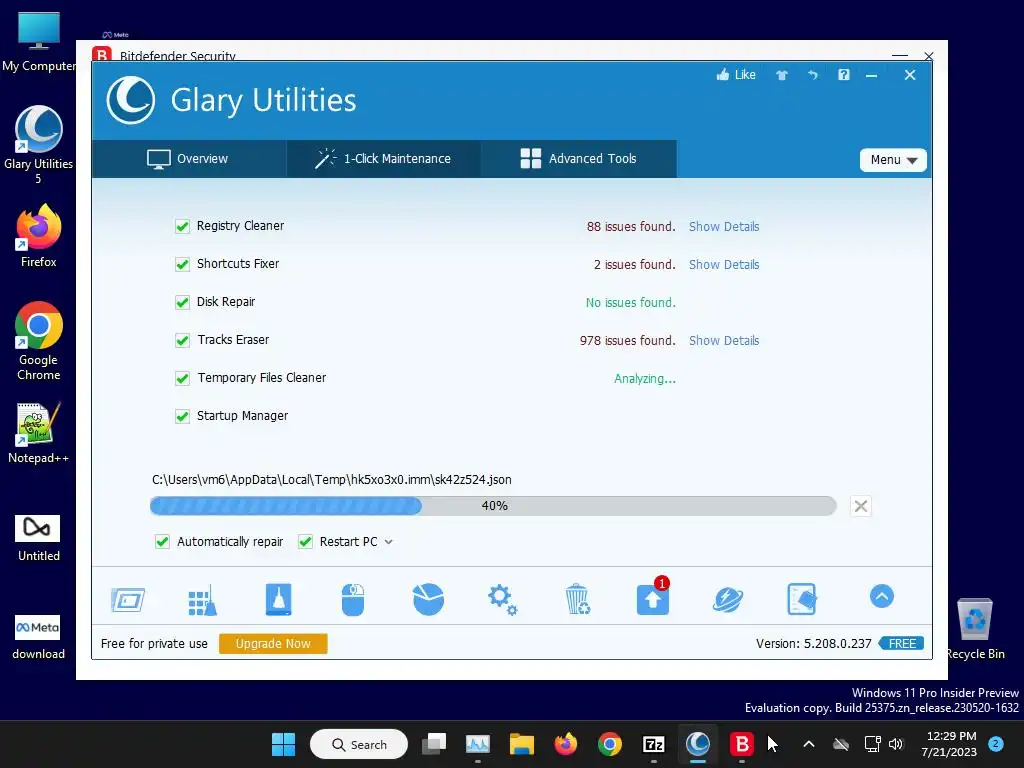
Task: Open Notepad++ desktop shortcut
Action: tap(39, 433)
